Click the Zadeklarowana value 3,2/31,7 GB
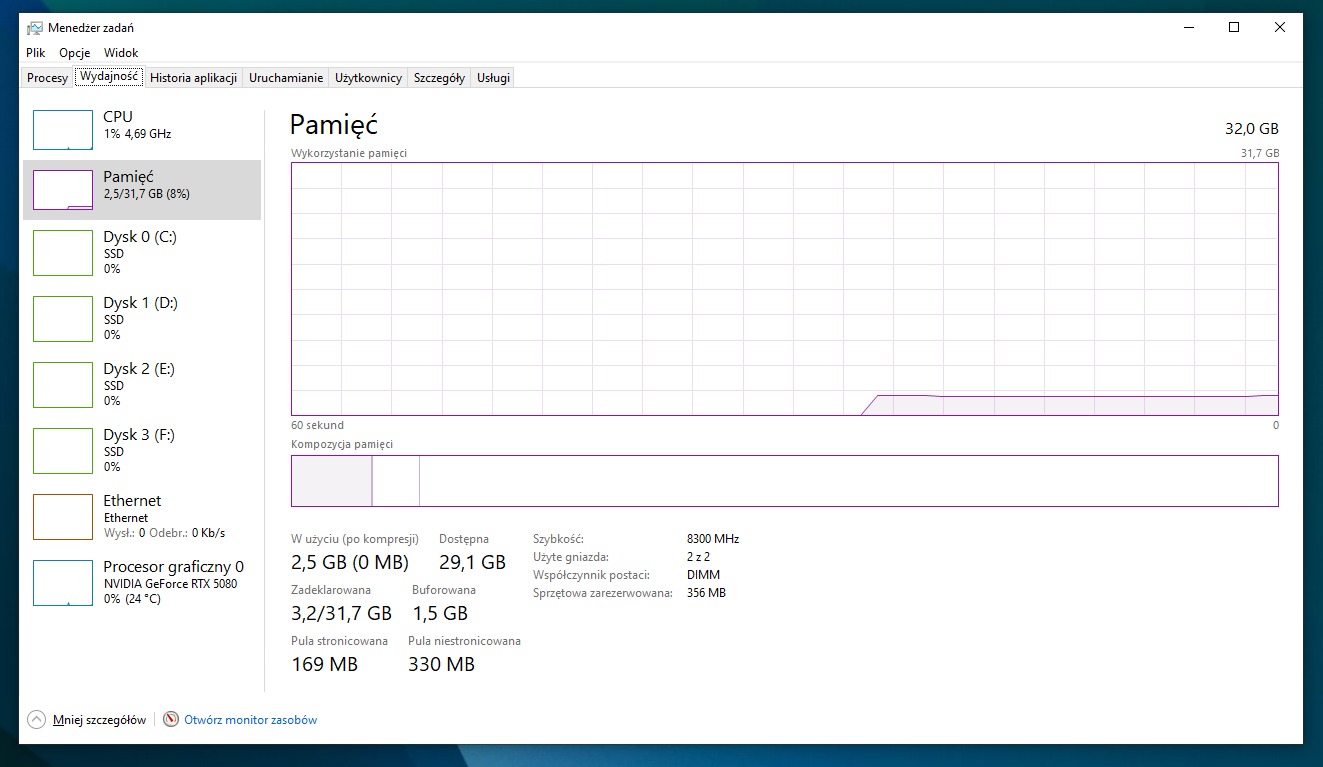 tap(341, 613)
